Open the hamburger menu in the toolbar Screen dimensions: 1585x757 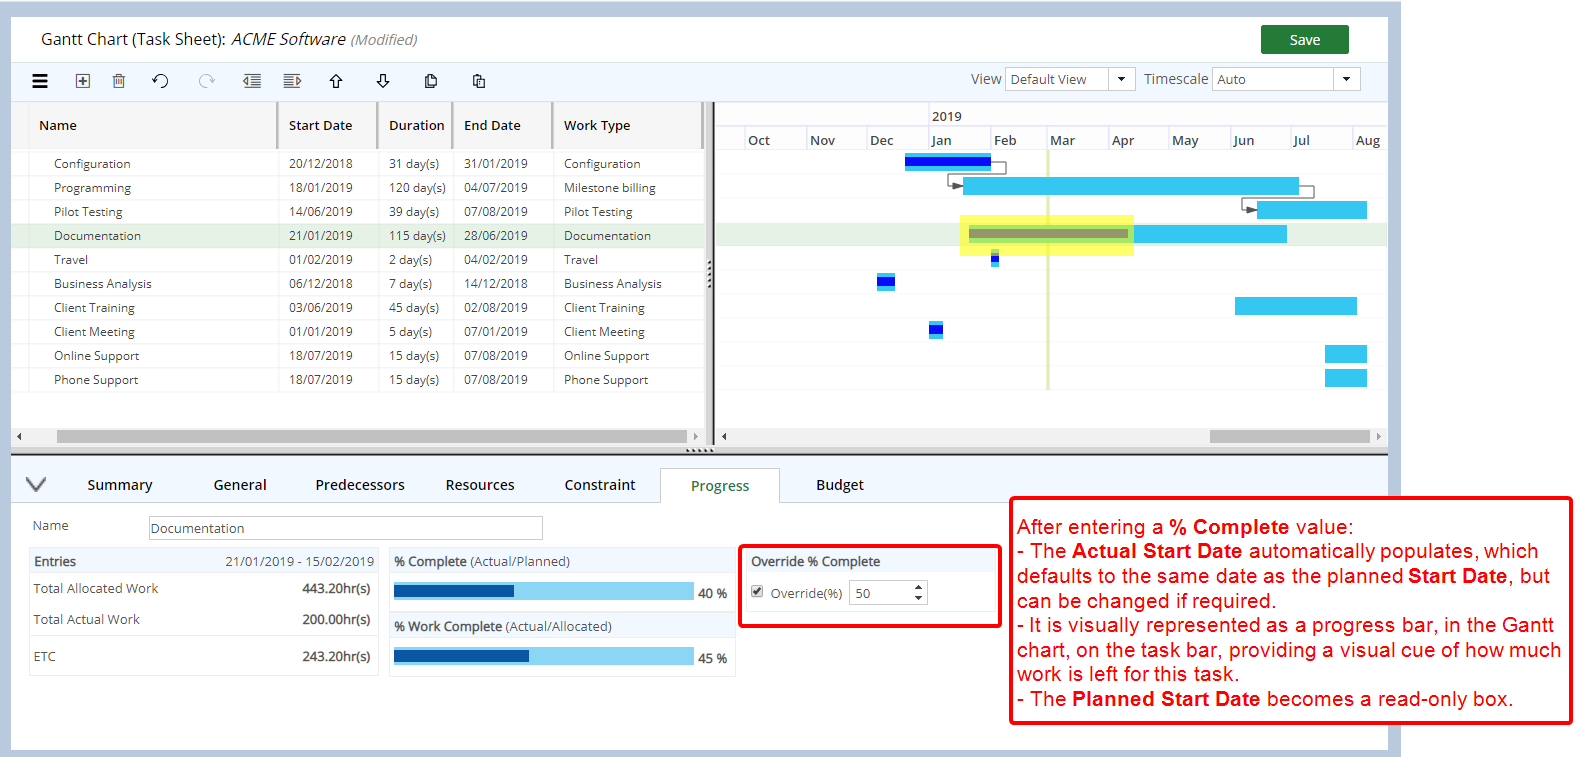click(40, 81)
